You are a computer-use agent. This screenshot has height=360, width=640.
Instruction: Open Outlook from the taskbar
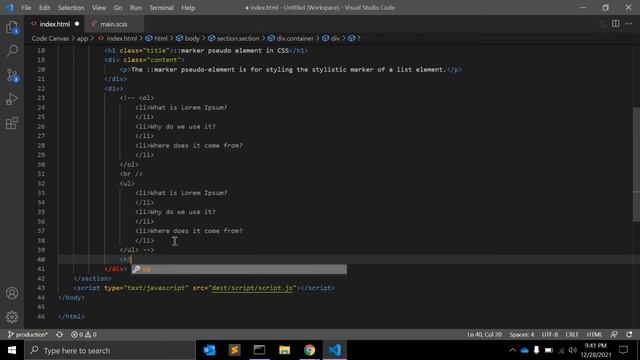click(x=209, y=350)
